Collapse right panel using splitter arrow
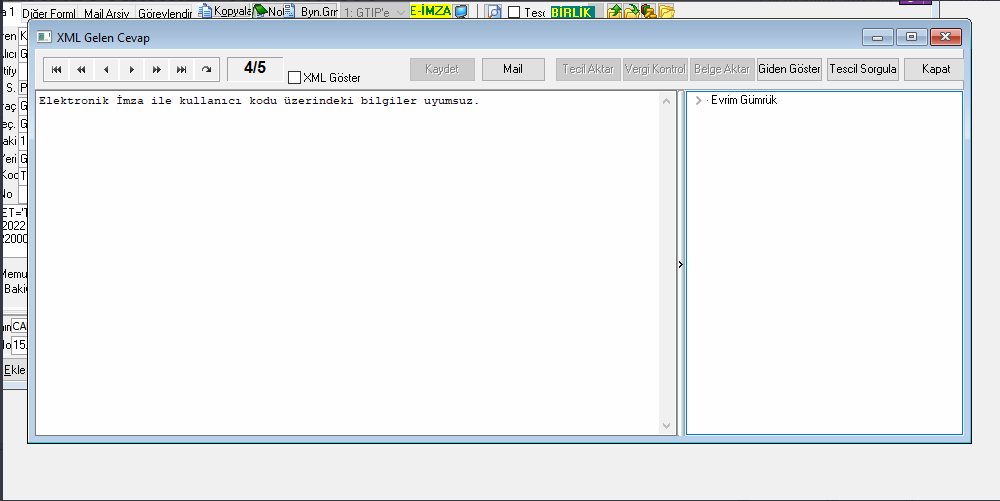 680,264
